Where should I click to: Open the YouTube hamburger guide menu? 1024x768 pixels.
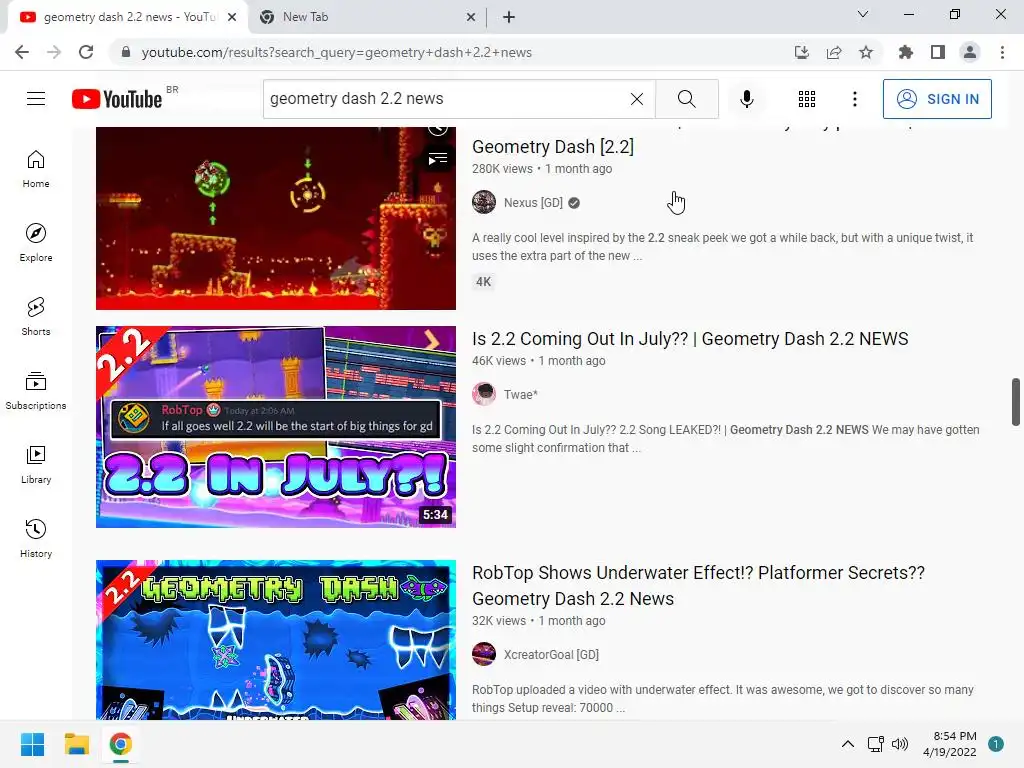pos(36,99)
